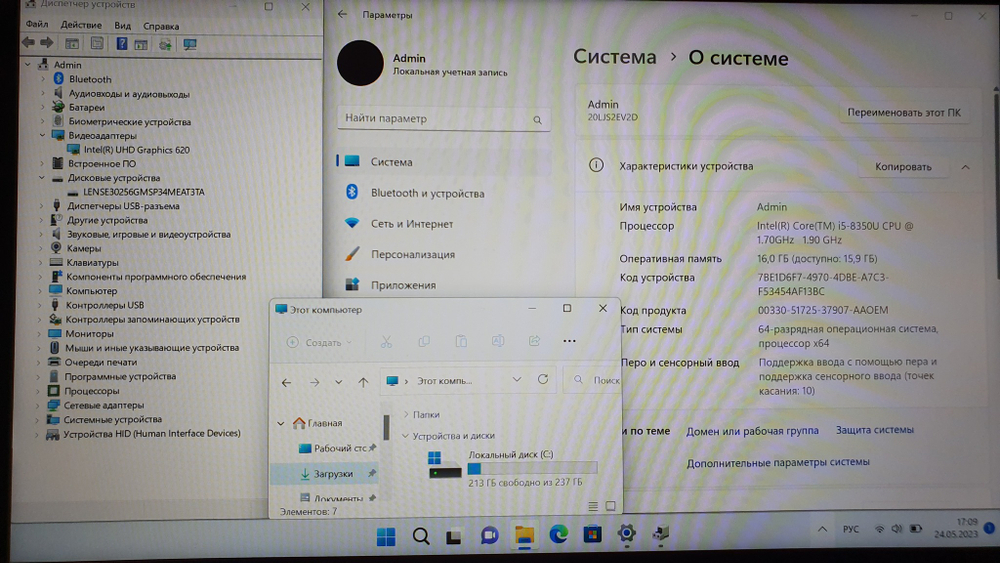Click the Поиск search box in Explorer
This screenshot has width=1000, height=563.
[x=593, y=380]
